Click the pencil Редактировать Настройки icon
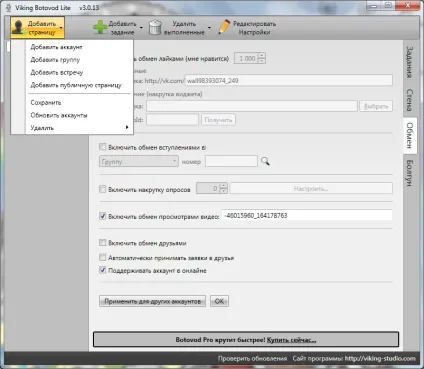Screen dimensions: 424x369 [224, 27]
